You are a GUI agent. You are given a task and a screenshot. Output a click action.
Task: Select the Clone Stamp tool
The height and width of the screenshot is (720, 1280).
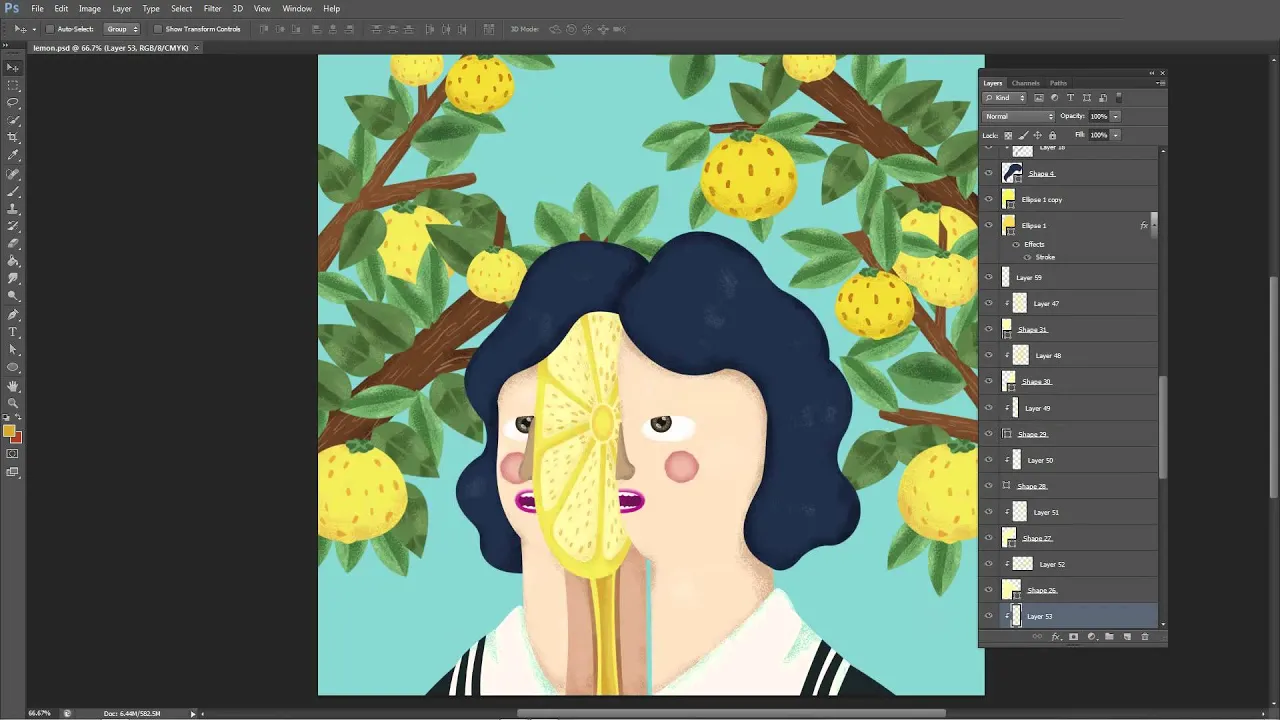13,209
